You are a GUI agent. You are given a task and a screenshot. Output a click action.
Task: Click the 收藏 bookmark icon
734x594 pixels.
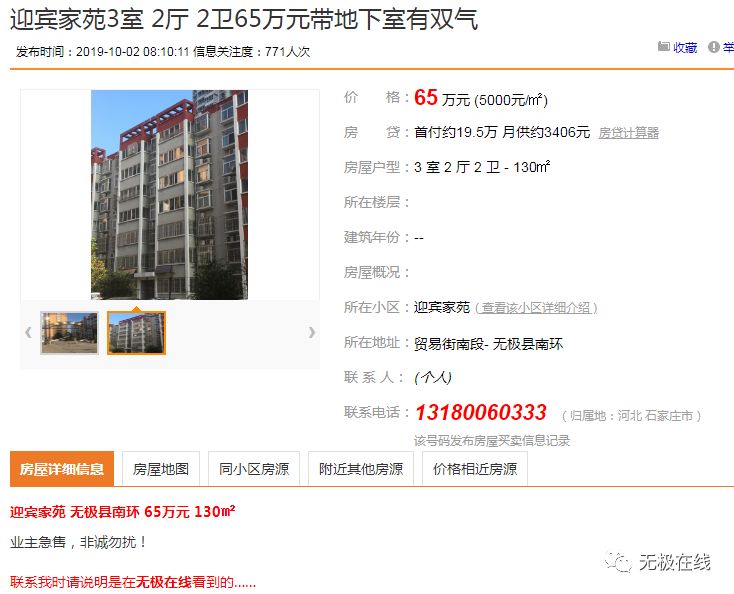click(663, 46)
